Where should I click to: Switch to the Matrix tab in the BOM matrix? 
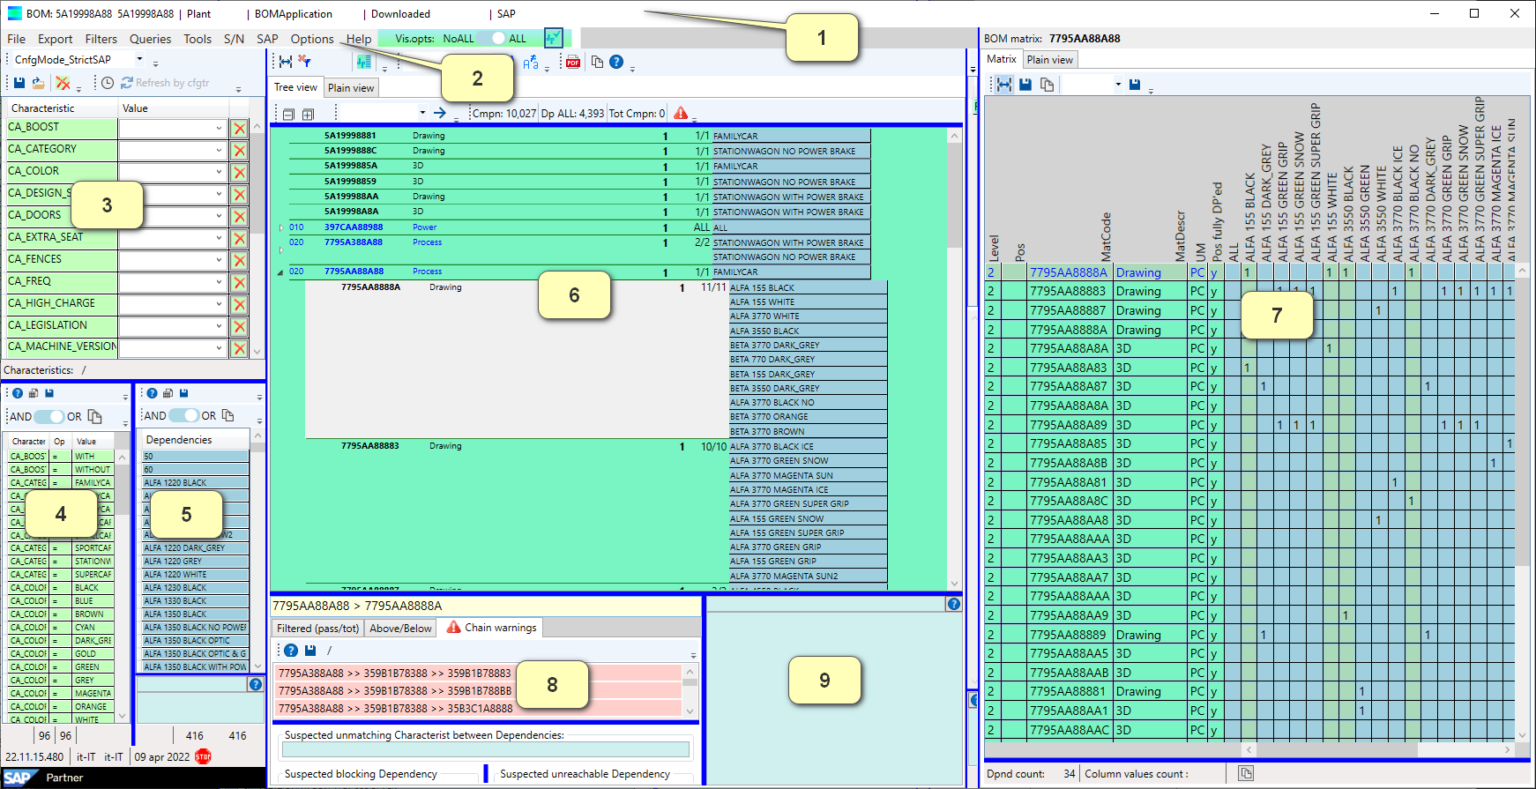point(1001,59)
